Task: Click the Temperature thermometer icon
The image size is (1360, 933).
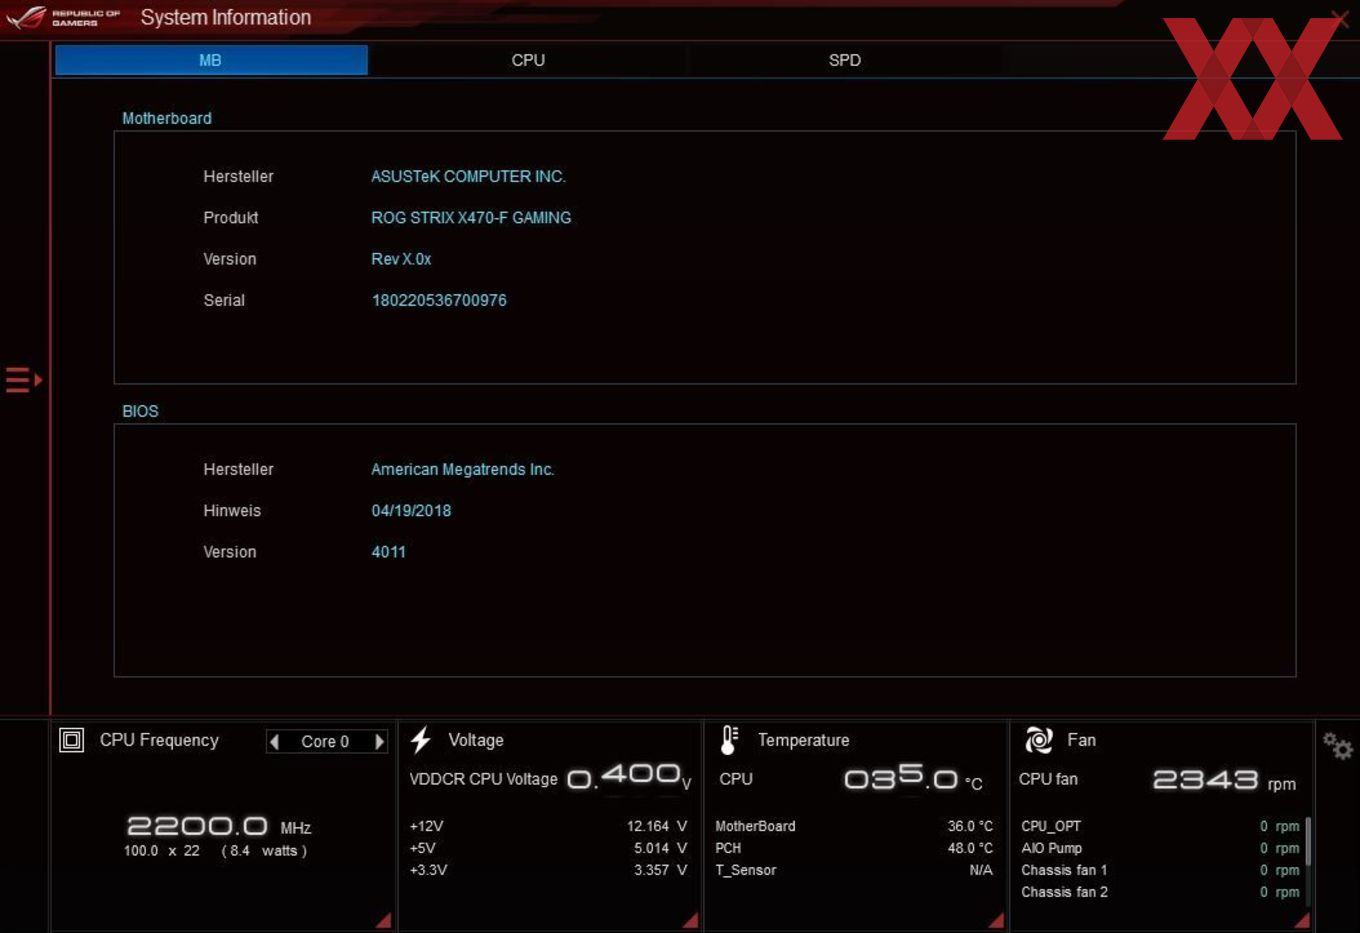Action: pos(729,740)
